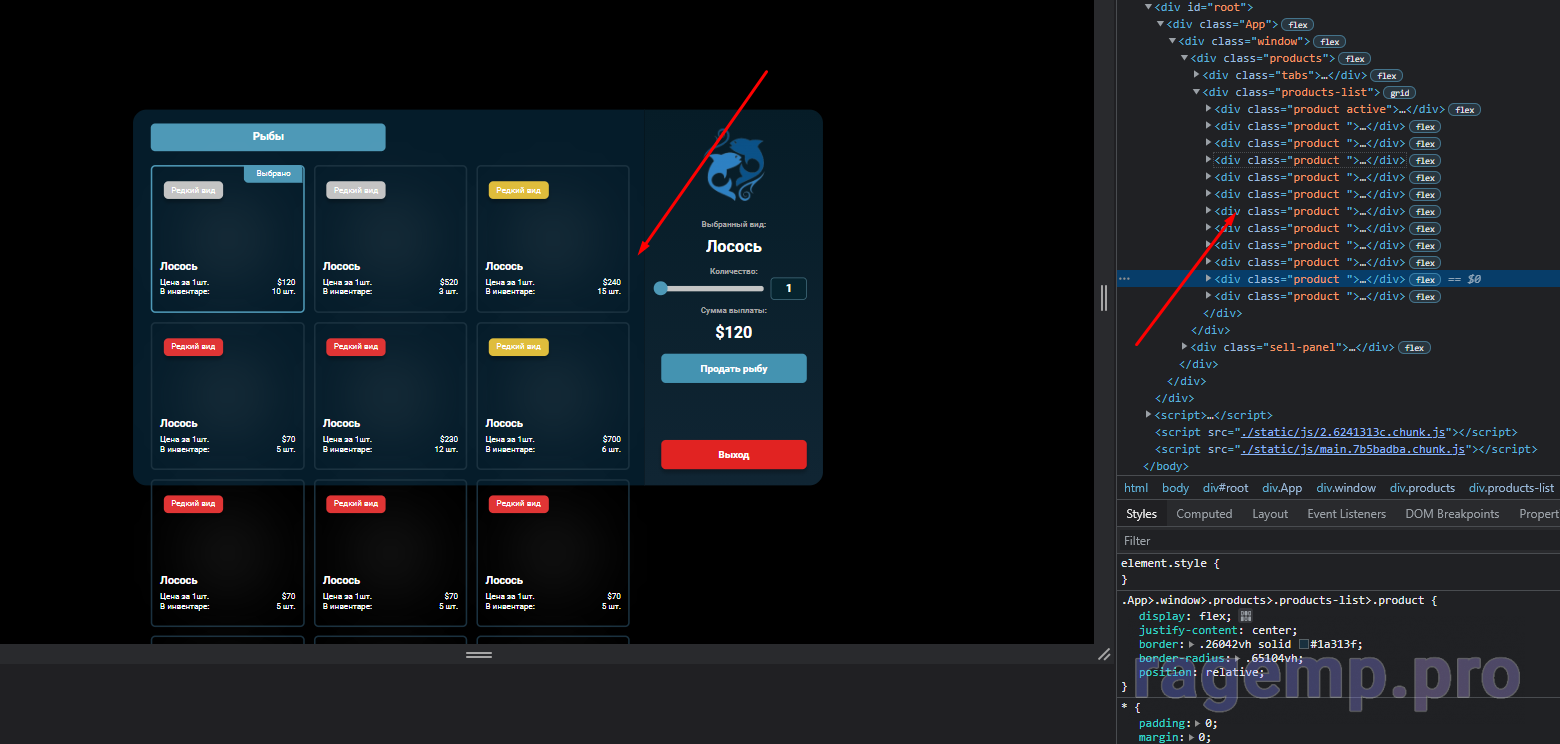Click the Редкий вид badge on the $700 card
The width and height of the screenshot is (1560, 744).
[x=518, y=347]
